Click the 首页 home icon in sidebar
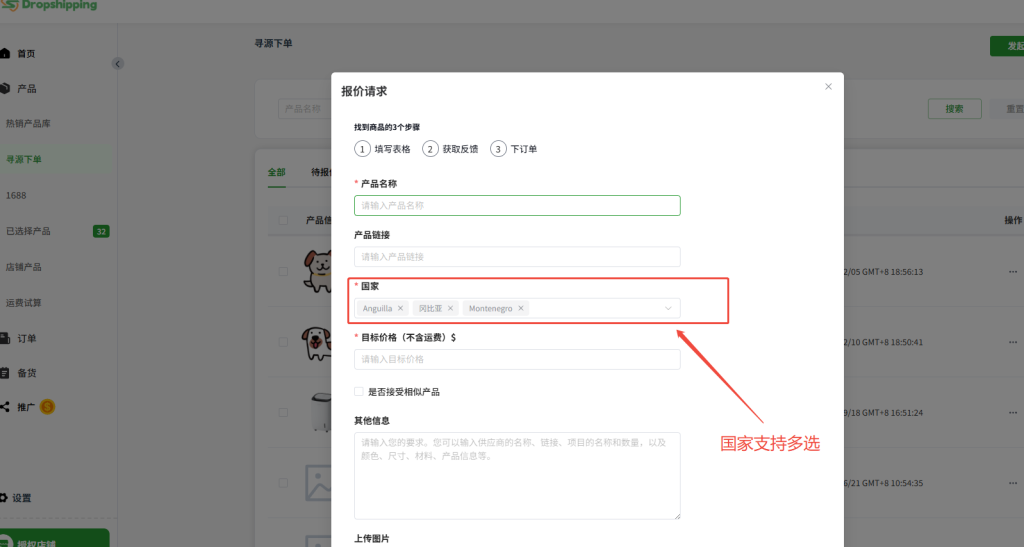The height and width of the screenshot is (547, 1024). click(6, 53)
